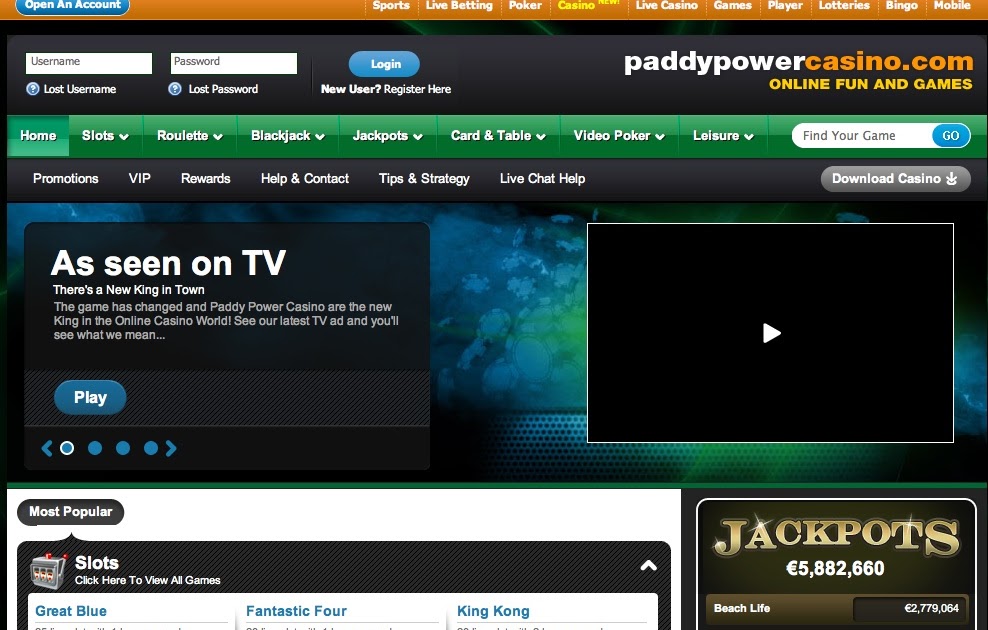Focus the Username input field

pos(89,62)
